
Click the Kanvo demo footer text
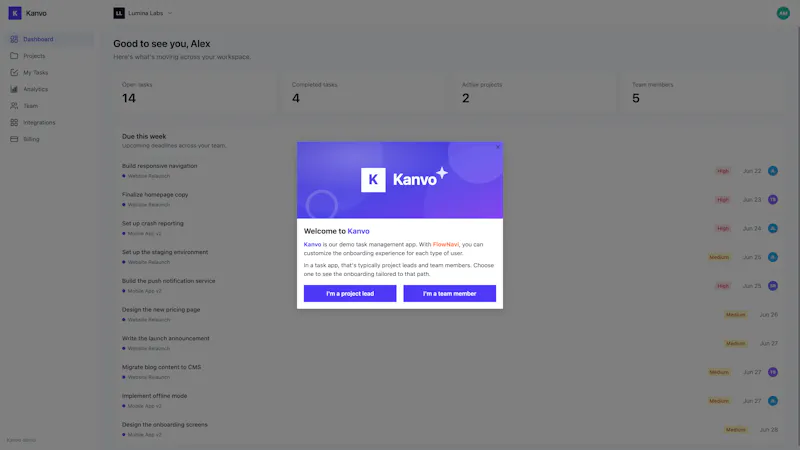(21, 440)
